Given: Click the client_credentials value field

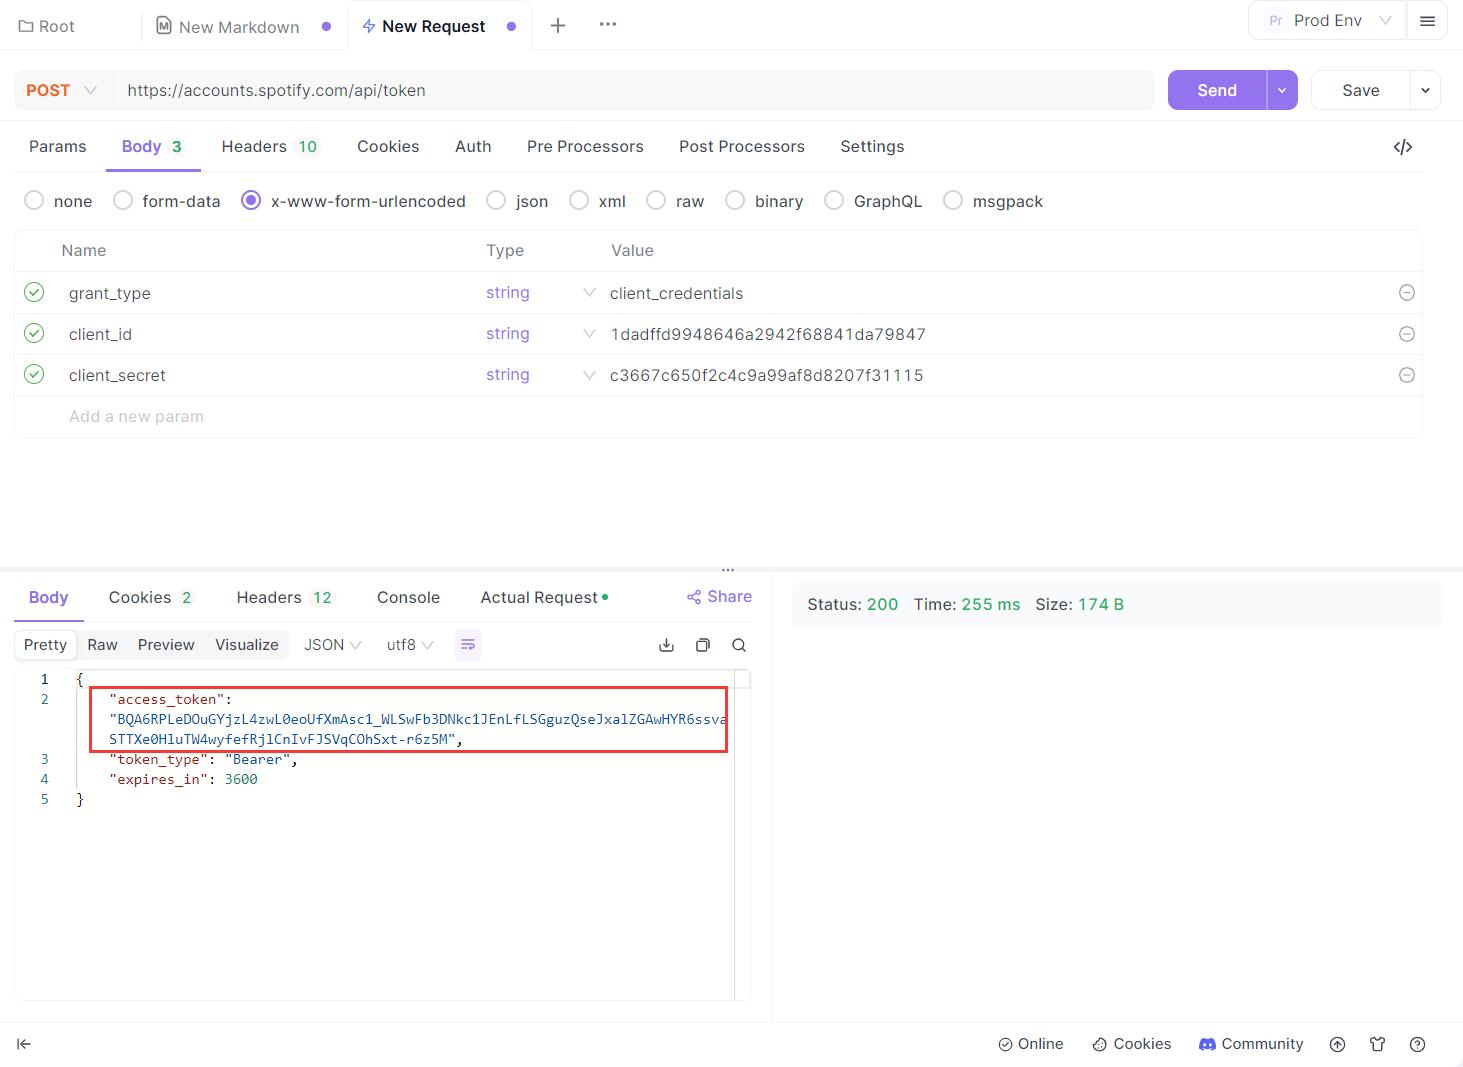Looking at the screenshot, I should click(x=676, y=293).
